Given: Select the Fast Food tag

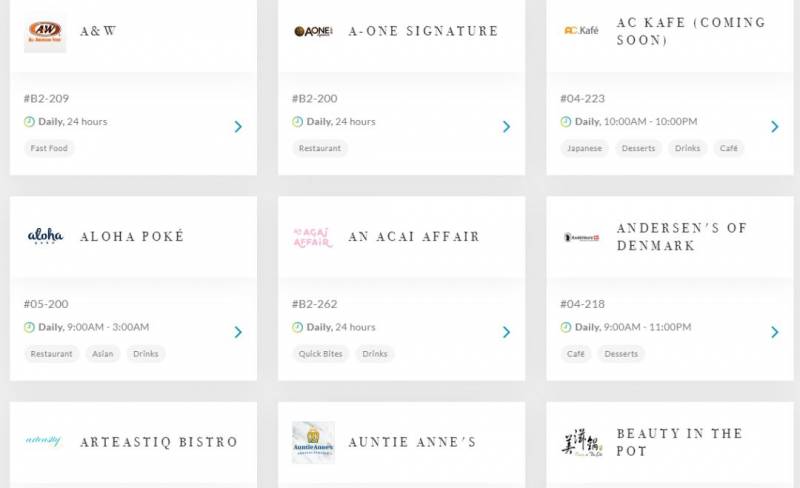Looking at the screenshot, I should tap(49, 148).
